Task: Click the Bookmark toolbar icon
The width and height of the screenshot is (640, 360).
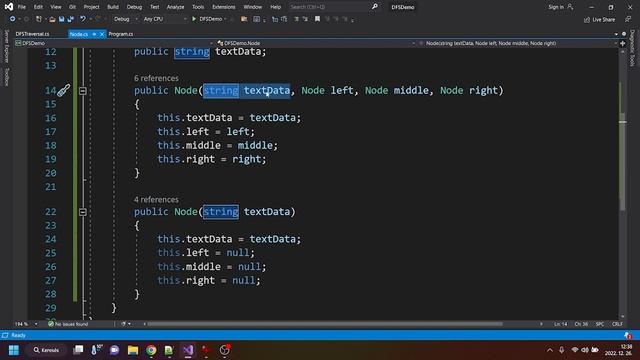Action: point(317,19)
